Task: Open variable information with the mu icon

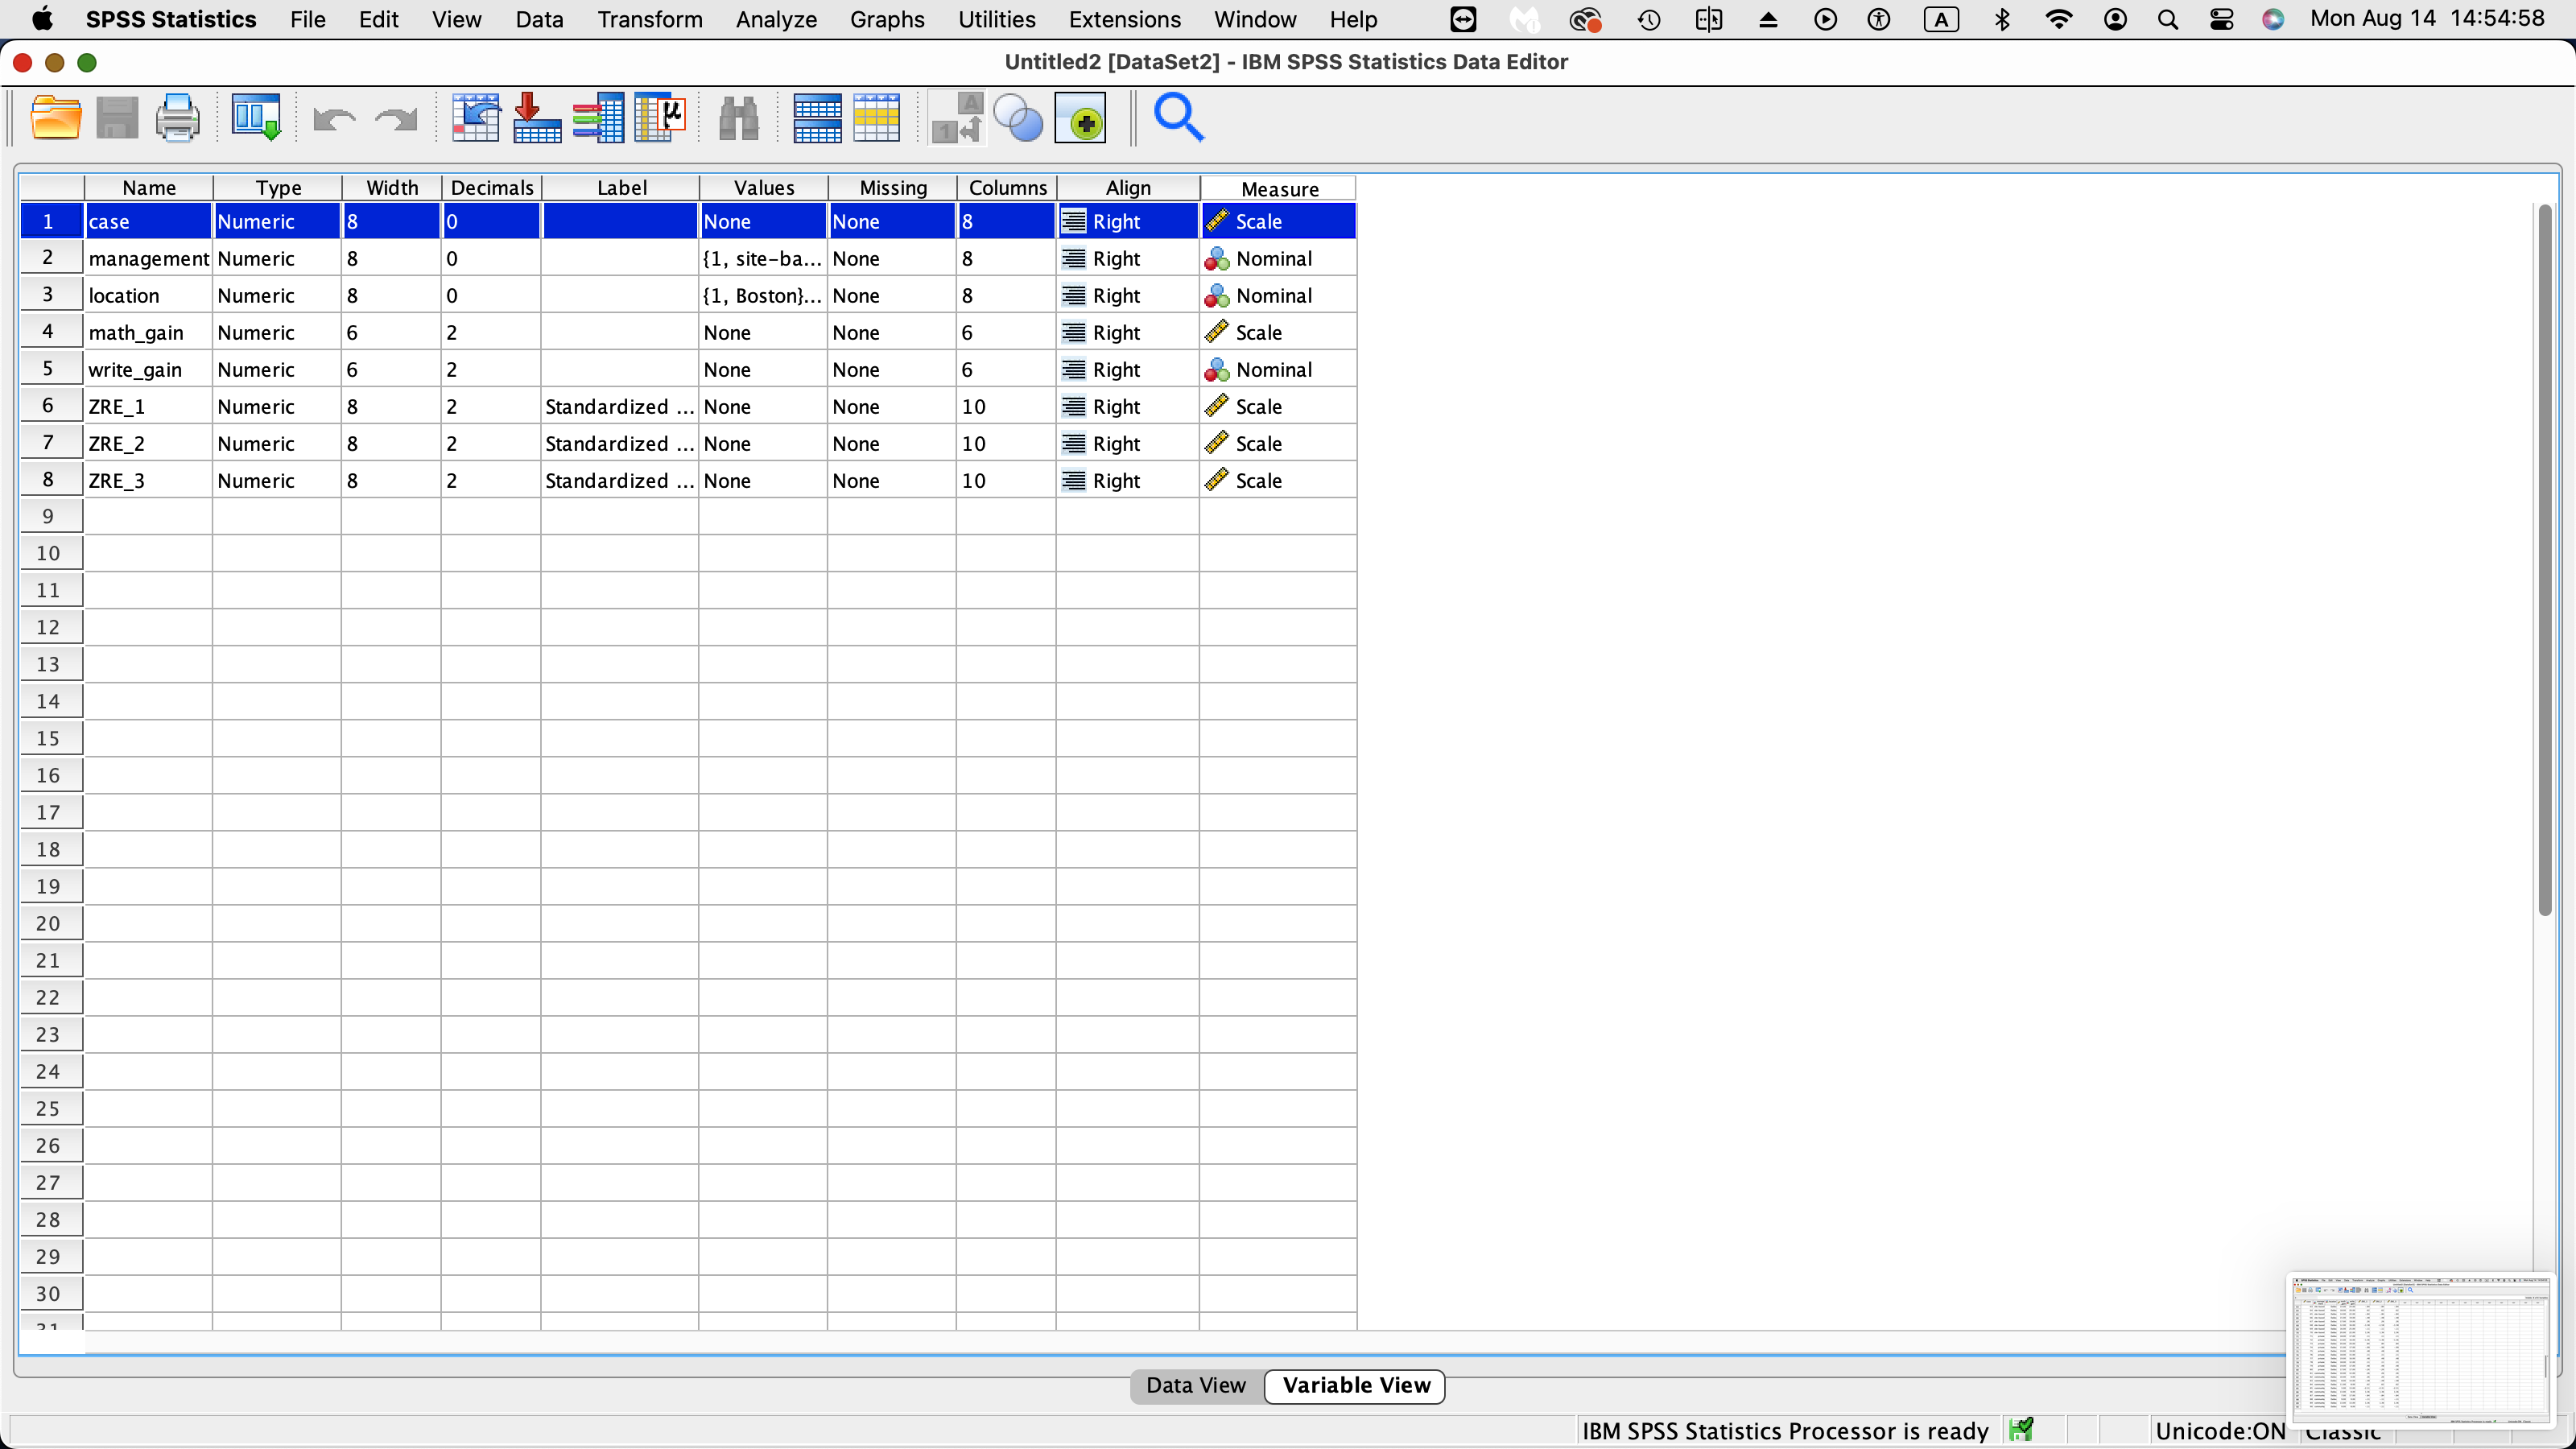Action: (x=658, y=117)
